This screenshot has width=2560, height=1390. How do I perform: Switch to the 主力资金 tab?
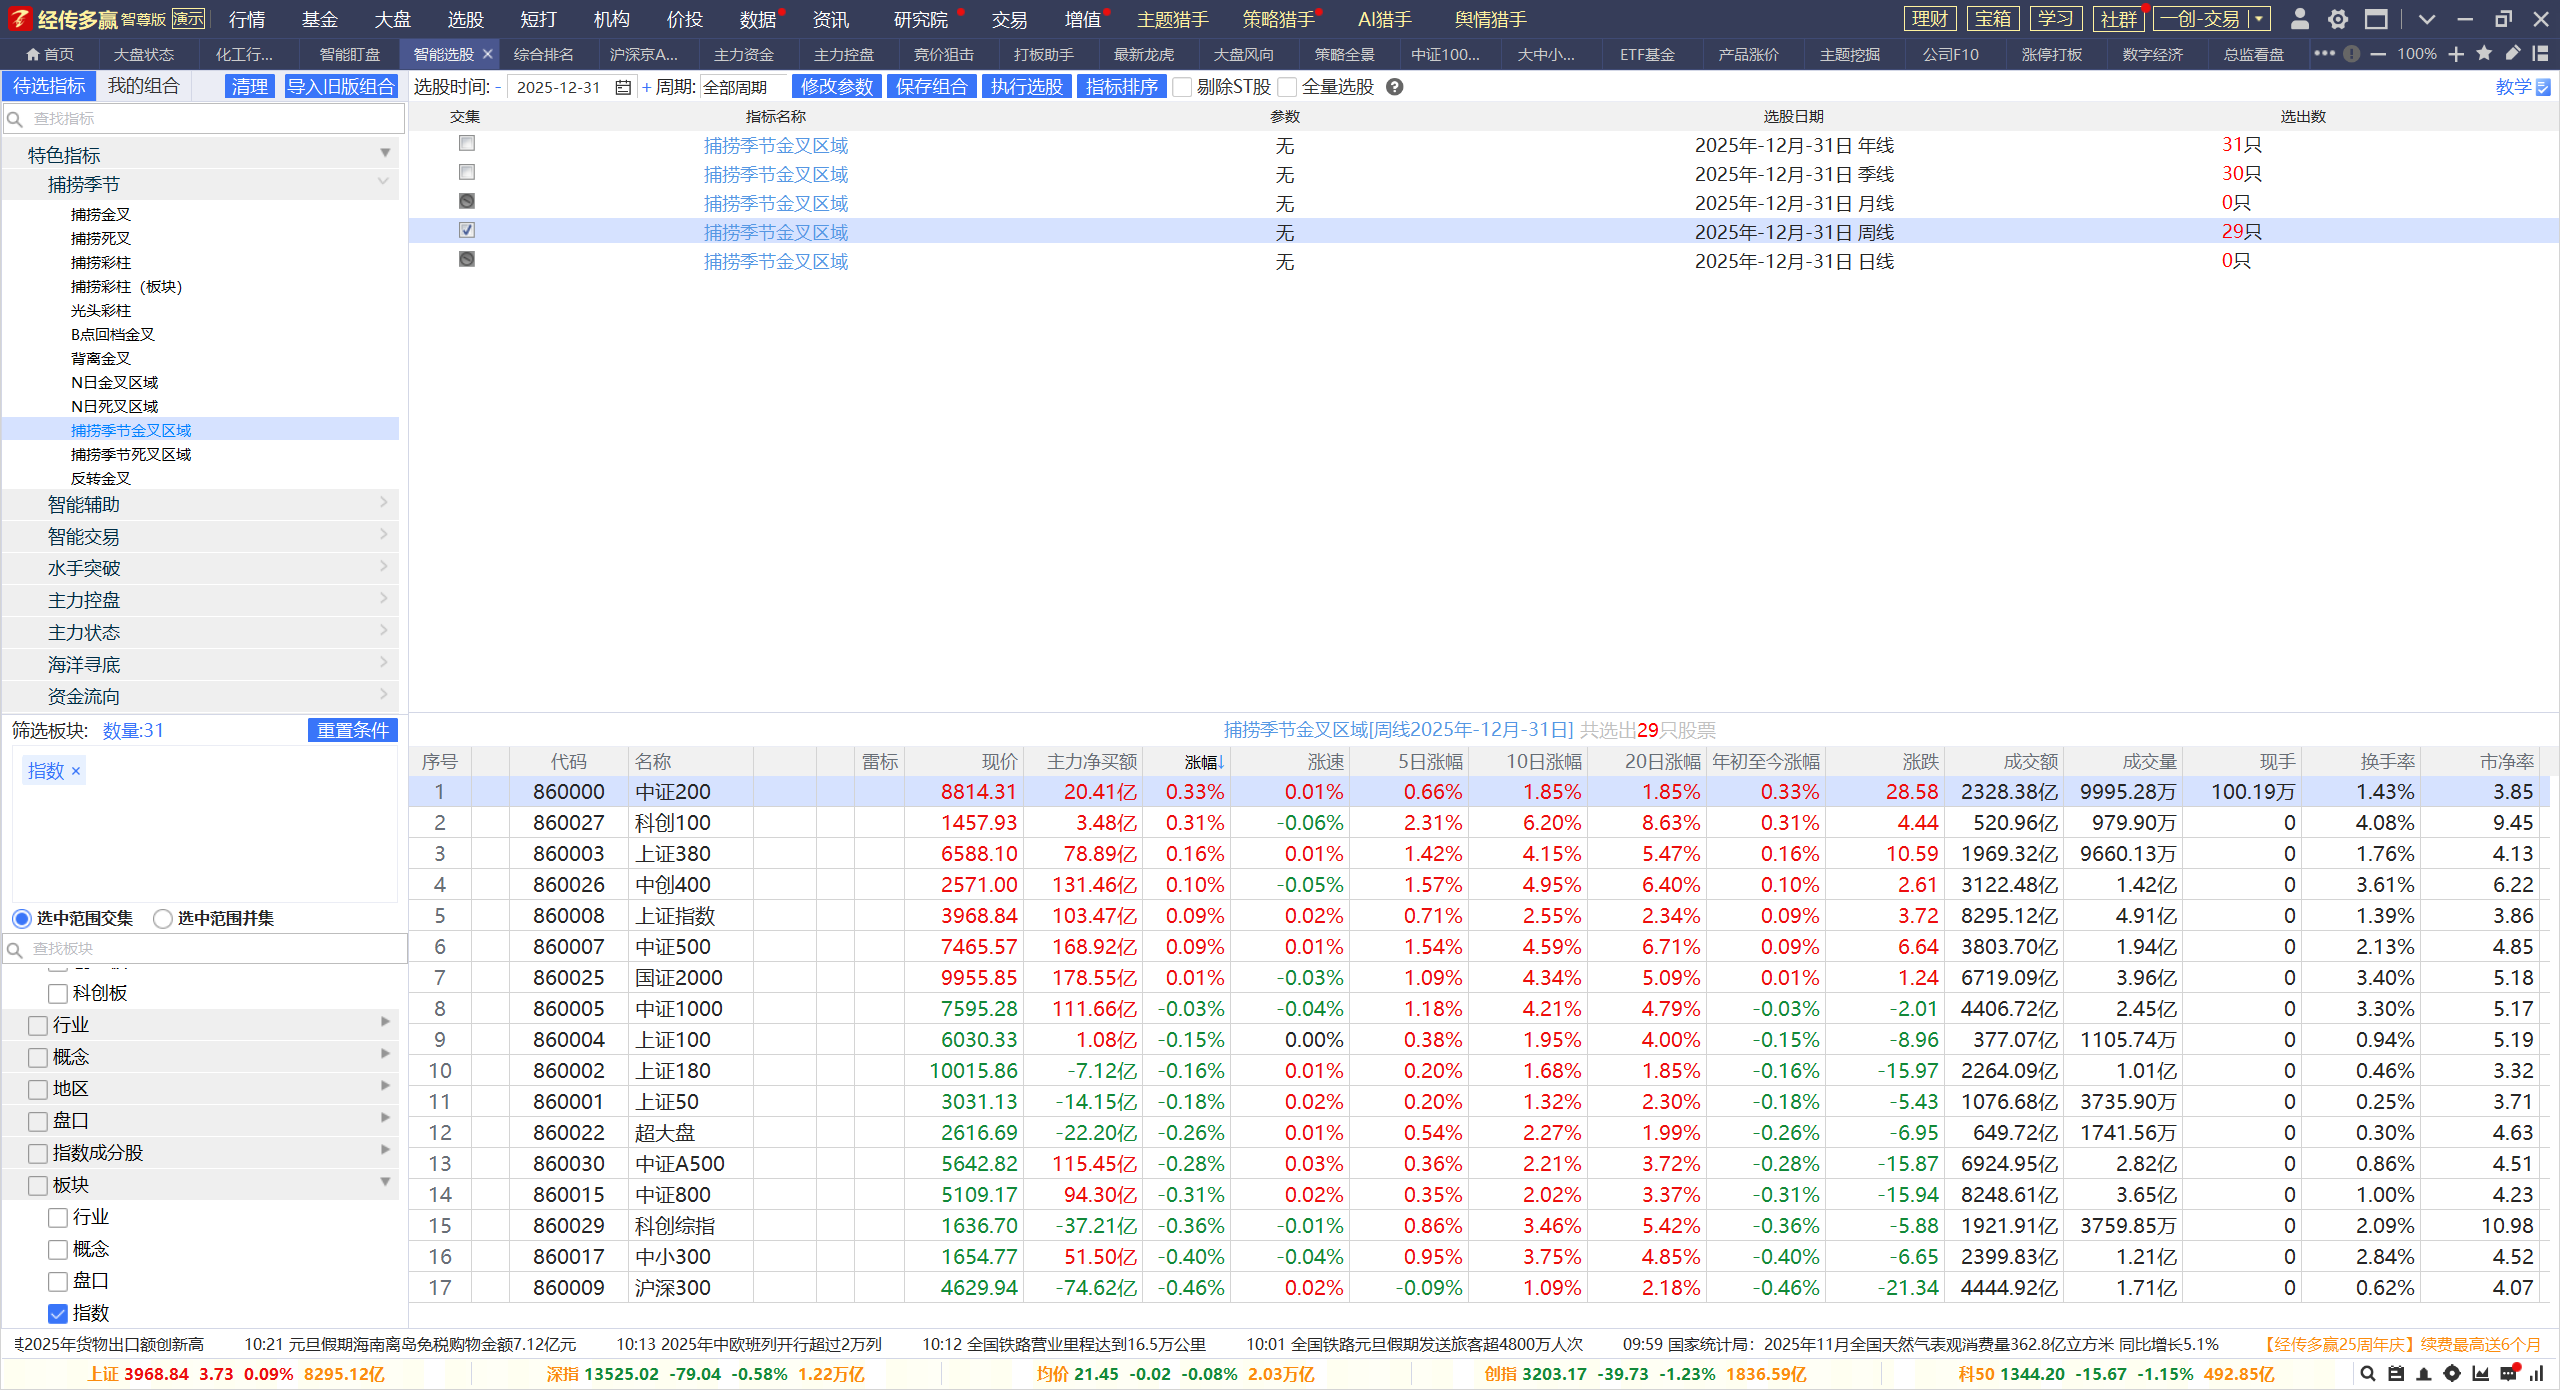tap(743, 54)
